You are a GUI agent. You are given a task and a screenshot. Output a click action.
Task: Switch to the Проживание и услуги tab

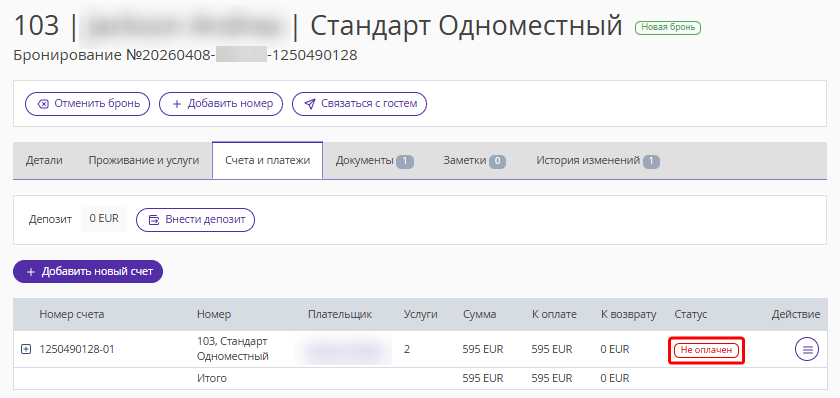pos(144,160)
